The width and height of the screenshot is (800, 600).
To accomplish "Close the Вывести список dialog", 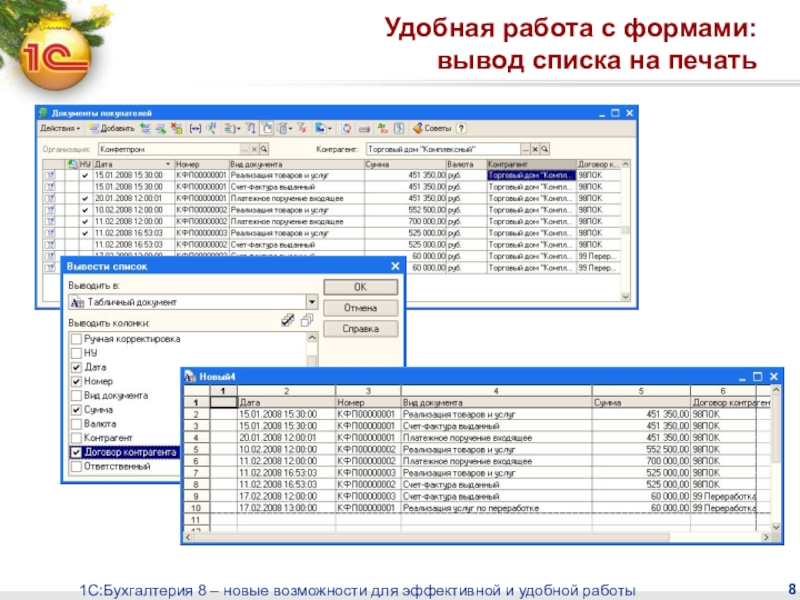I will (395, 266).
